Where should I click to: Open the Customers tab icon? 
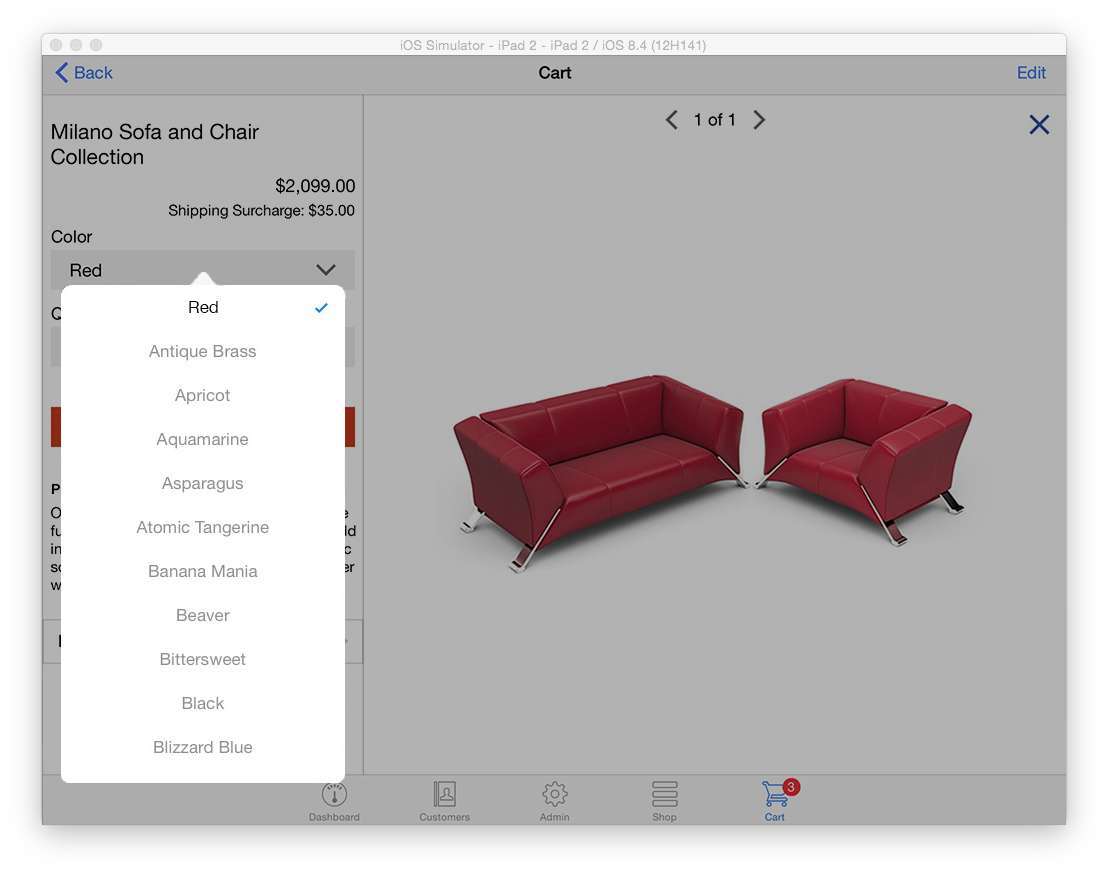[x=444, y=794]
